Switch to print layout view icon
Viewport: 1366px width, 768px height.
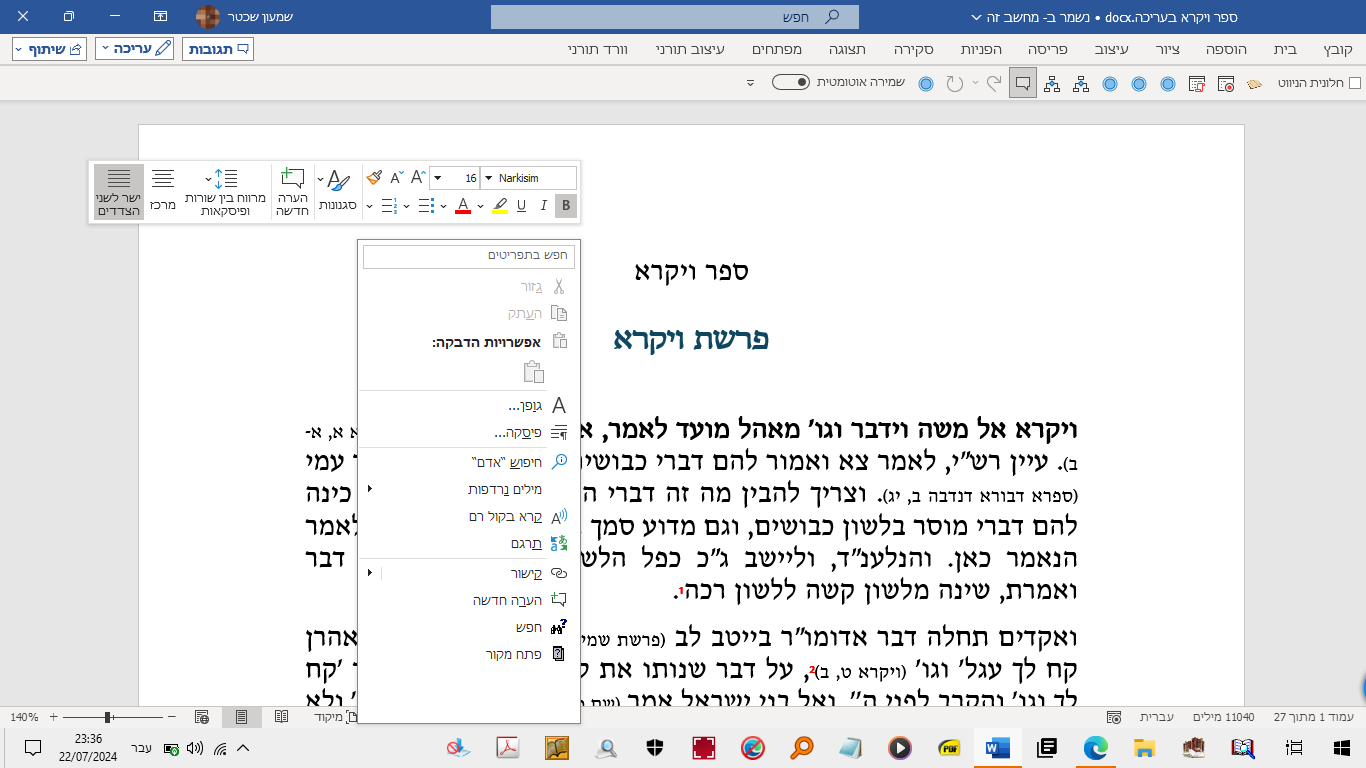pos(241,717)
